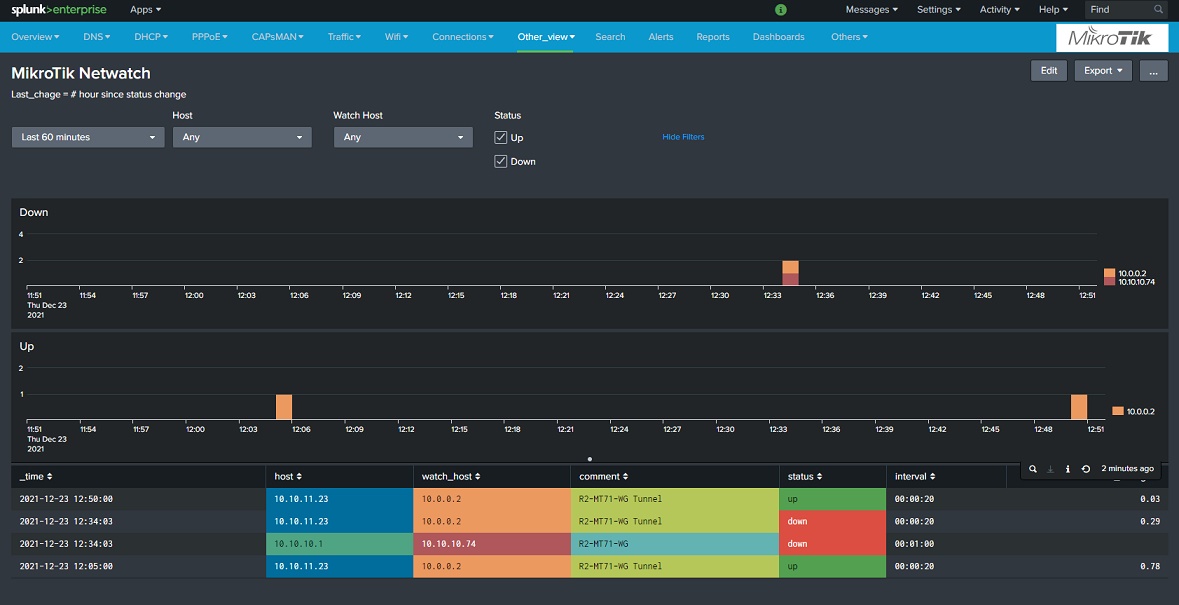
Task: Open the Watch Host filter dropdown
Action: pos(403,138)
